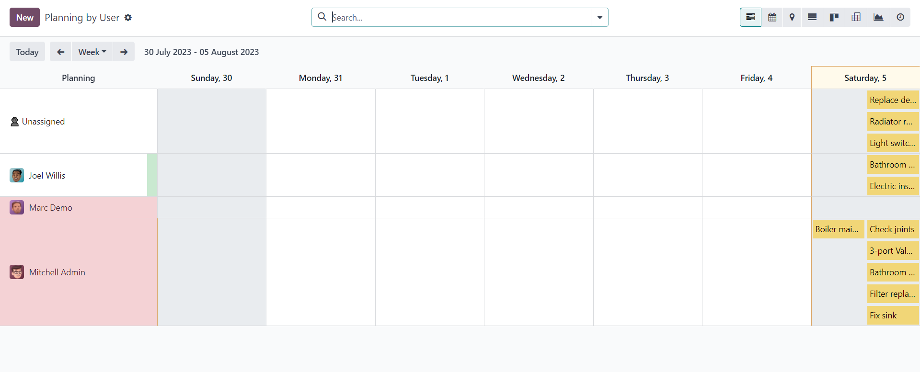The width and height of the screenshot is (920, 372).
Task: Open the Pivot view icon
Action: click(x=856, y=18)
